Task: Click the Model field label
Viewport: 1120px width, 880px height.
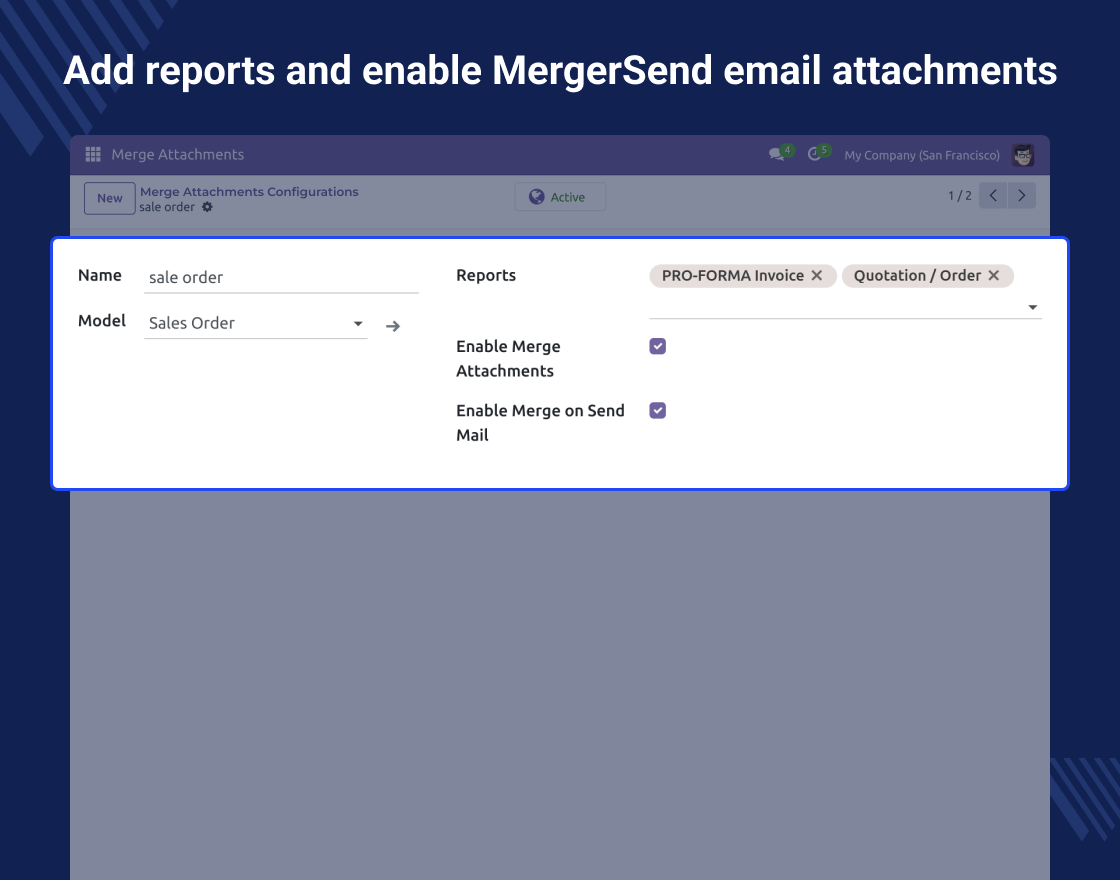Action: 101,321
